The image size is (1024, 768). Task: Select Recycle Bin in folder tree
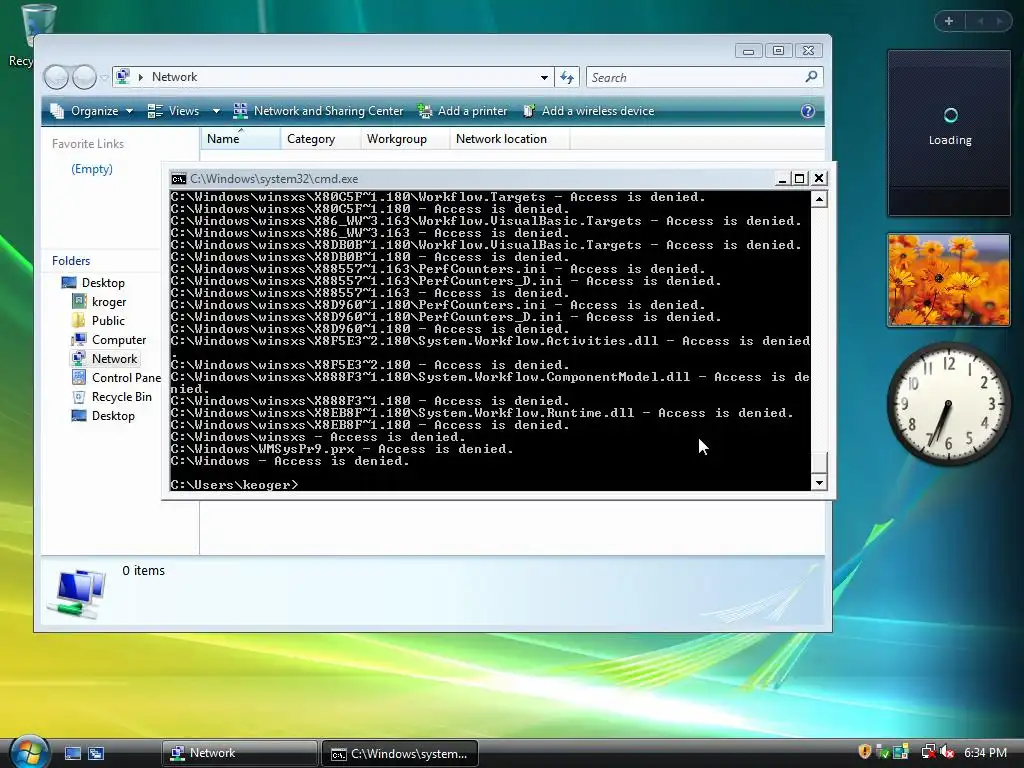coord(112,396)
